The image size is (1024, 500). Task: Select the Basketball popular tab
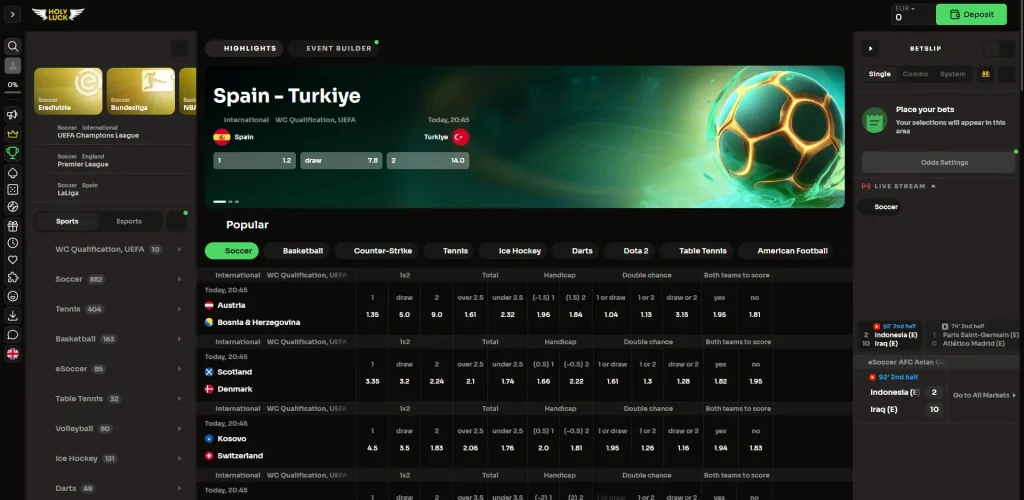coord(302,251)
